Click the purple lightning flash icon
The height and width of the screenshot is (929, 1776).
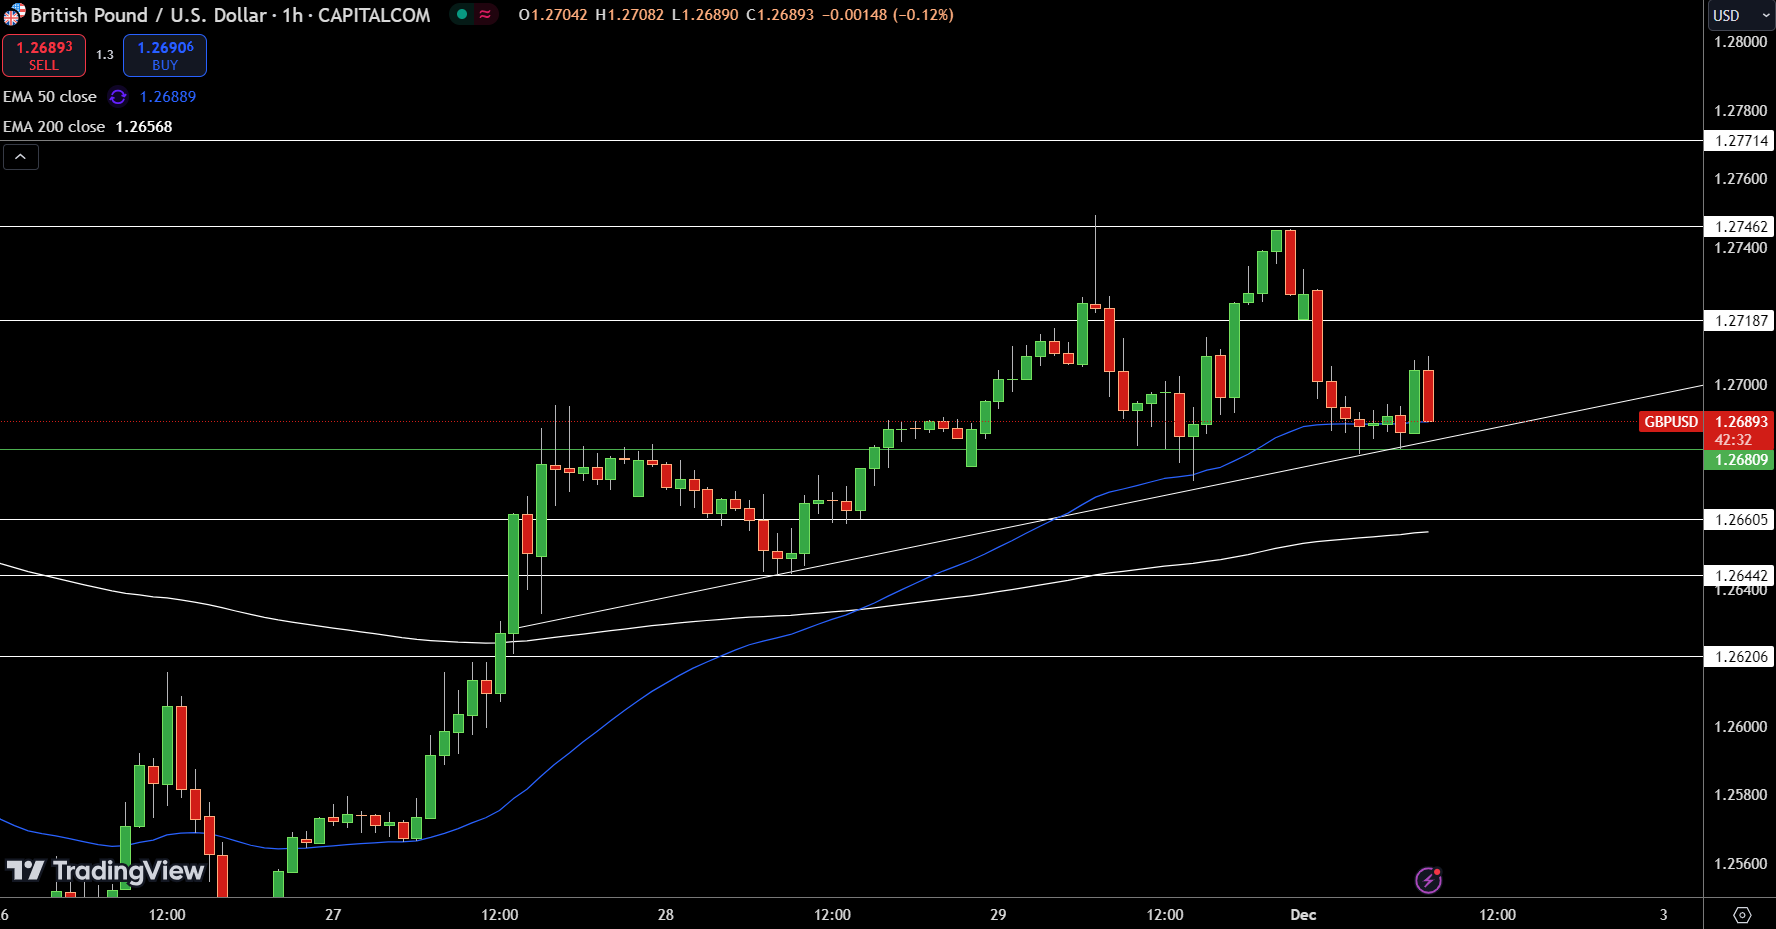pos(1428,880)
